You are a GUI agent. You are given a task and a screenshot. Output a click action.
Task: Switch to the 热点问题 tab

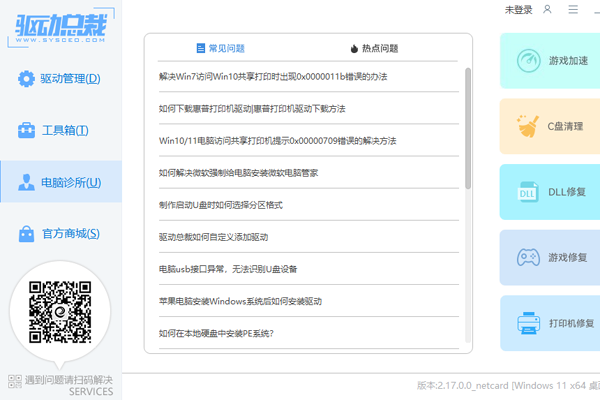click(x=374, y=48)
